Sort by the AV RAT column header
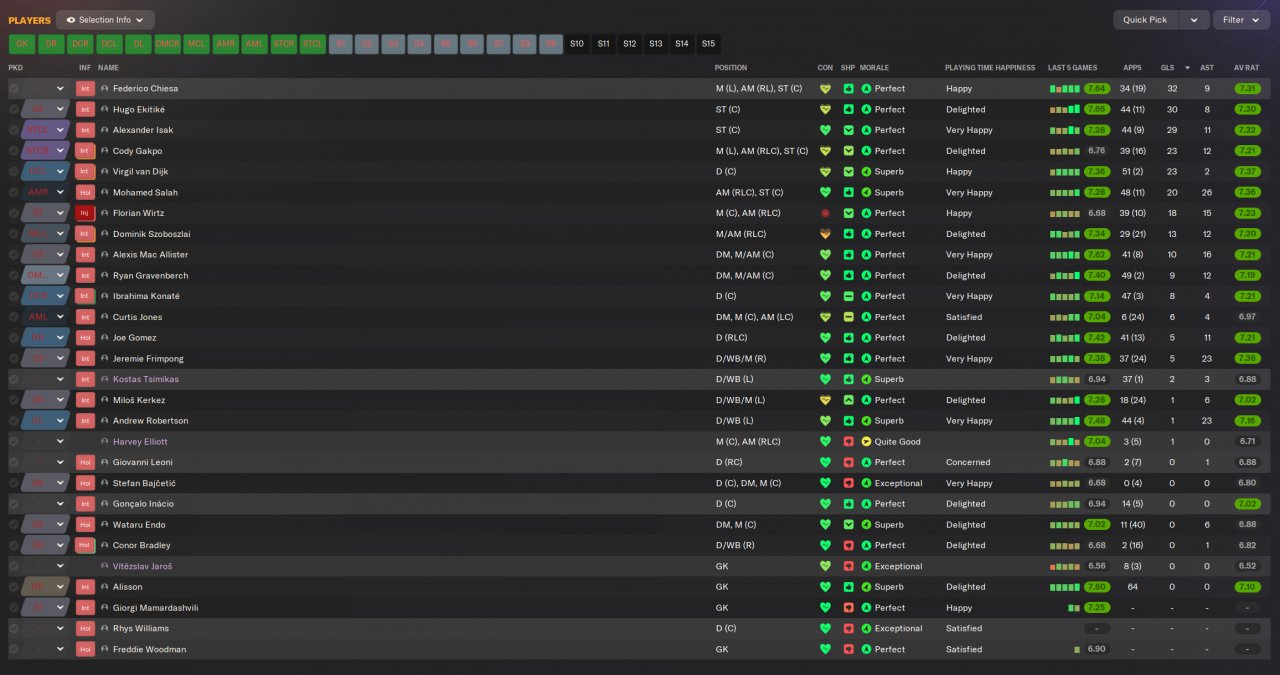 pyautogui.click(x=1247, y=68)
